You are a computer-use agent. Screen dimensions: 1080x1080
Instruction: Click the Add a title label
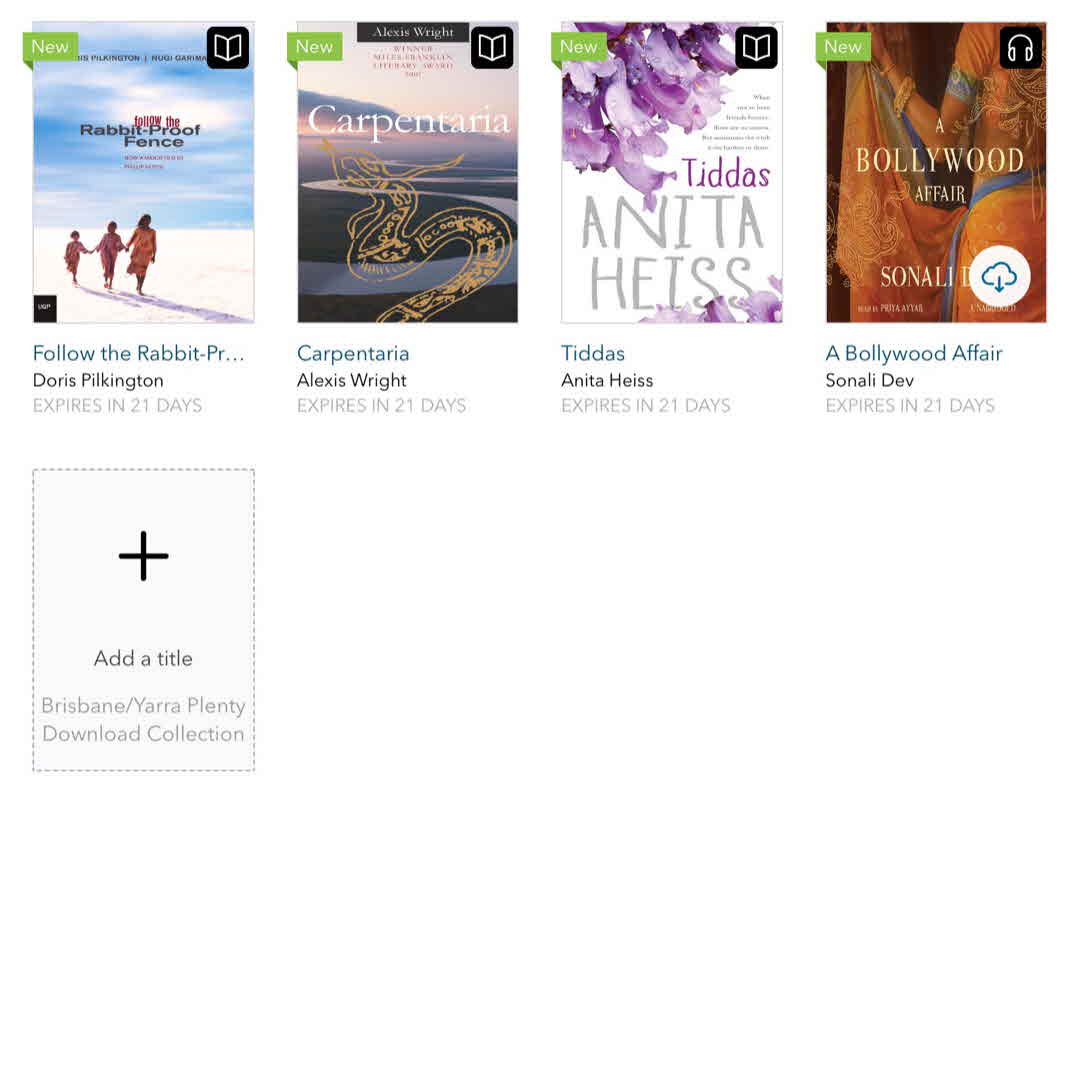(x=143, y=658)
